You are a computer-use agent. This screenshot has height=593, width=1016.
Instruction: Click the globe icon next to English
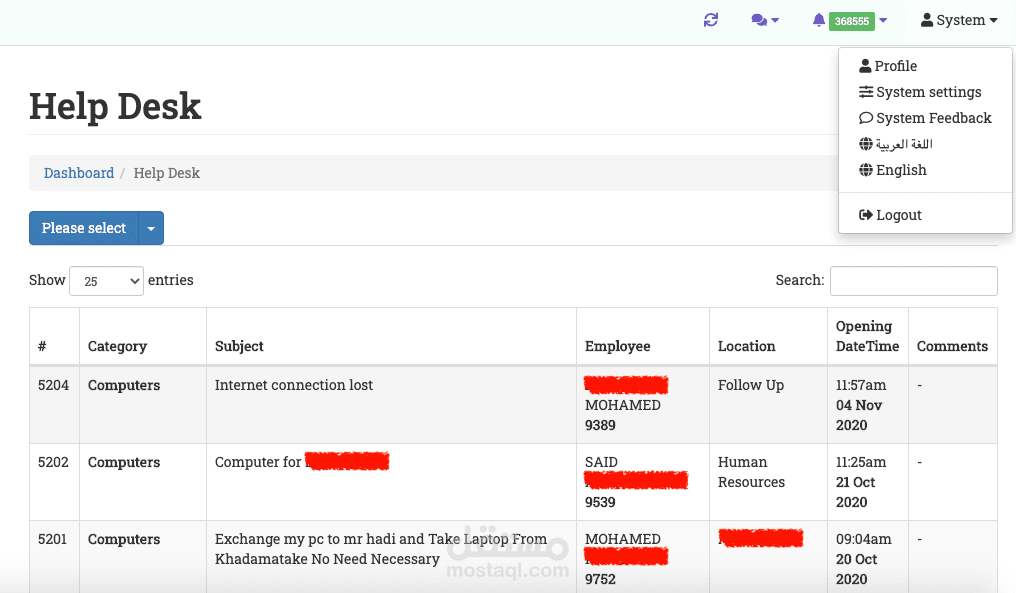866,170
